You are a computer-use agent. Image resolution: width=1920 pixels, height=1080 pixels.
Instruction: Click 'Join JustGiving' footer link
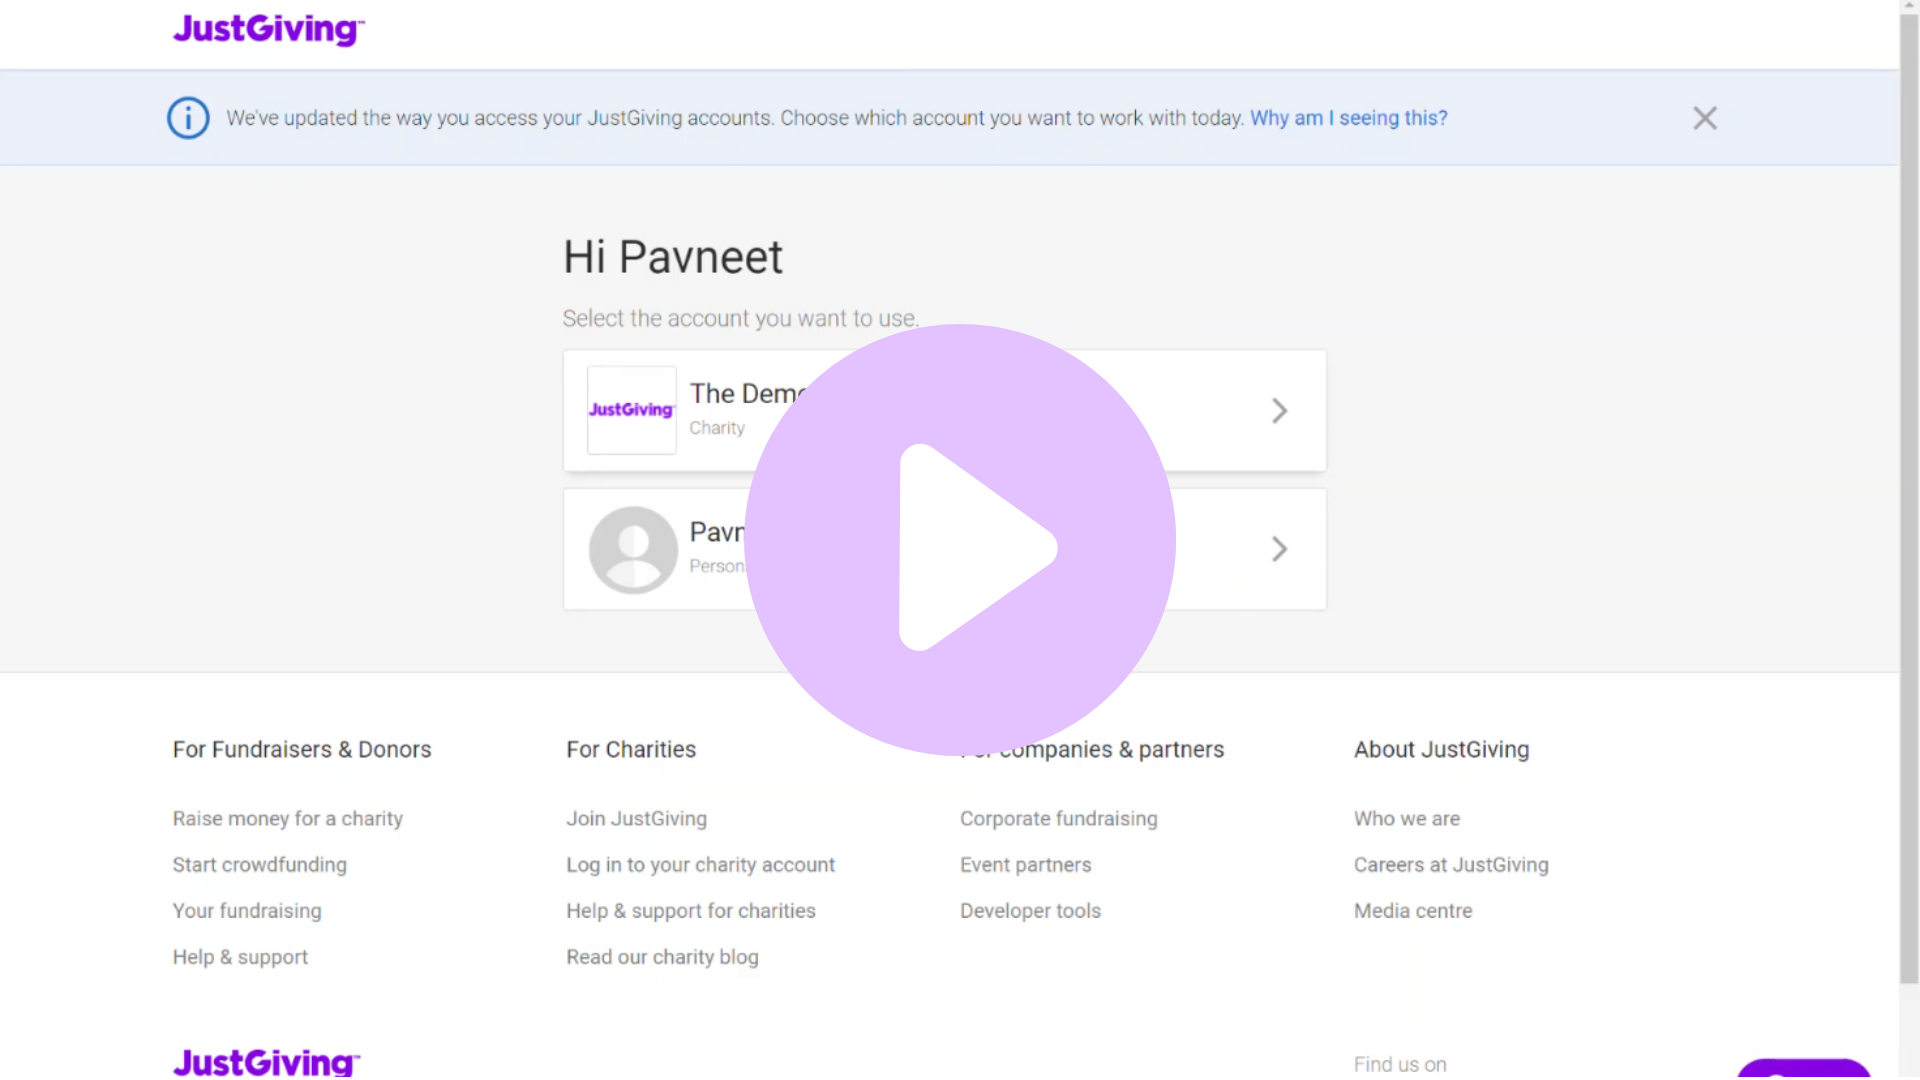coord(637,818)
